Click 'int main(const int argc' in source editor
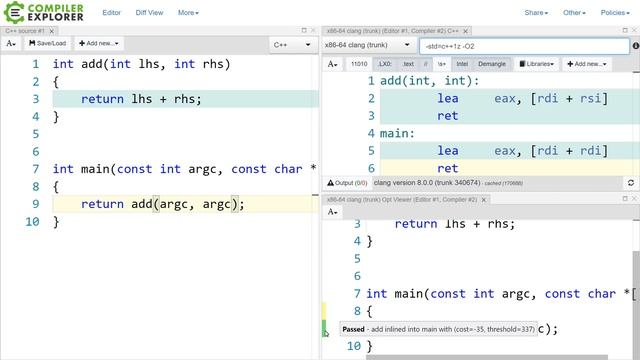 click(x=137, y=169)
